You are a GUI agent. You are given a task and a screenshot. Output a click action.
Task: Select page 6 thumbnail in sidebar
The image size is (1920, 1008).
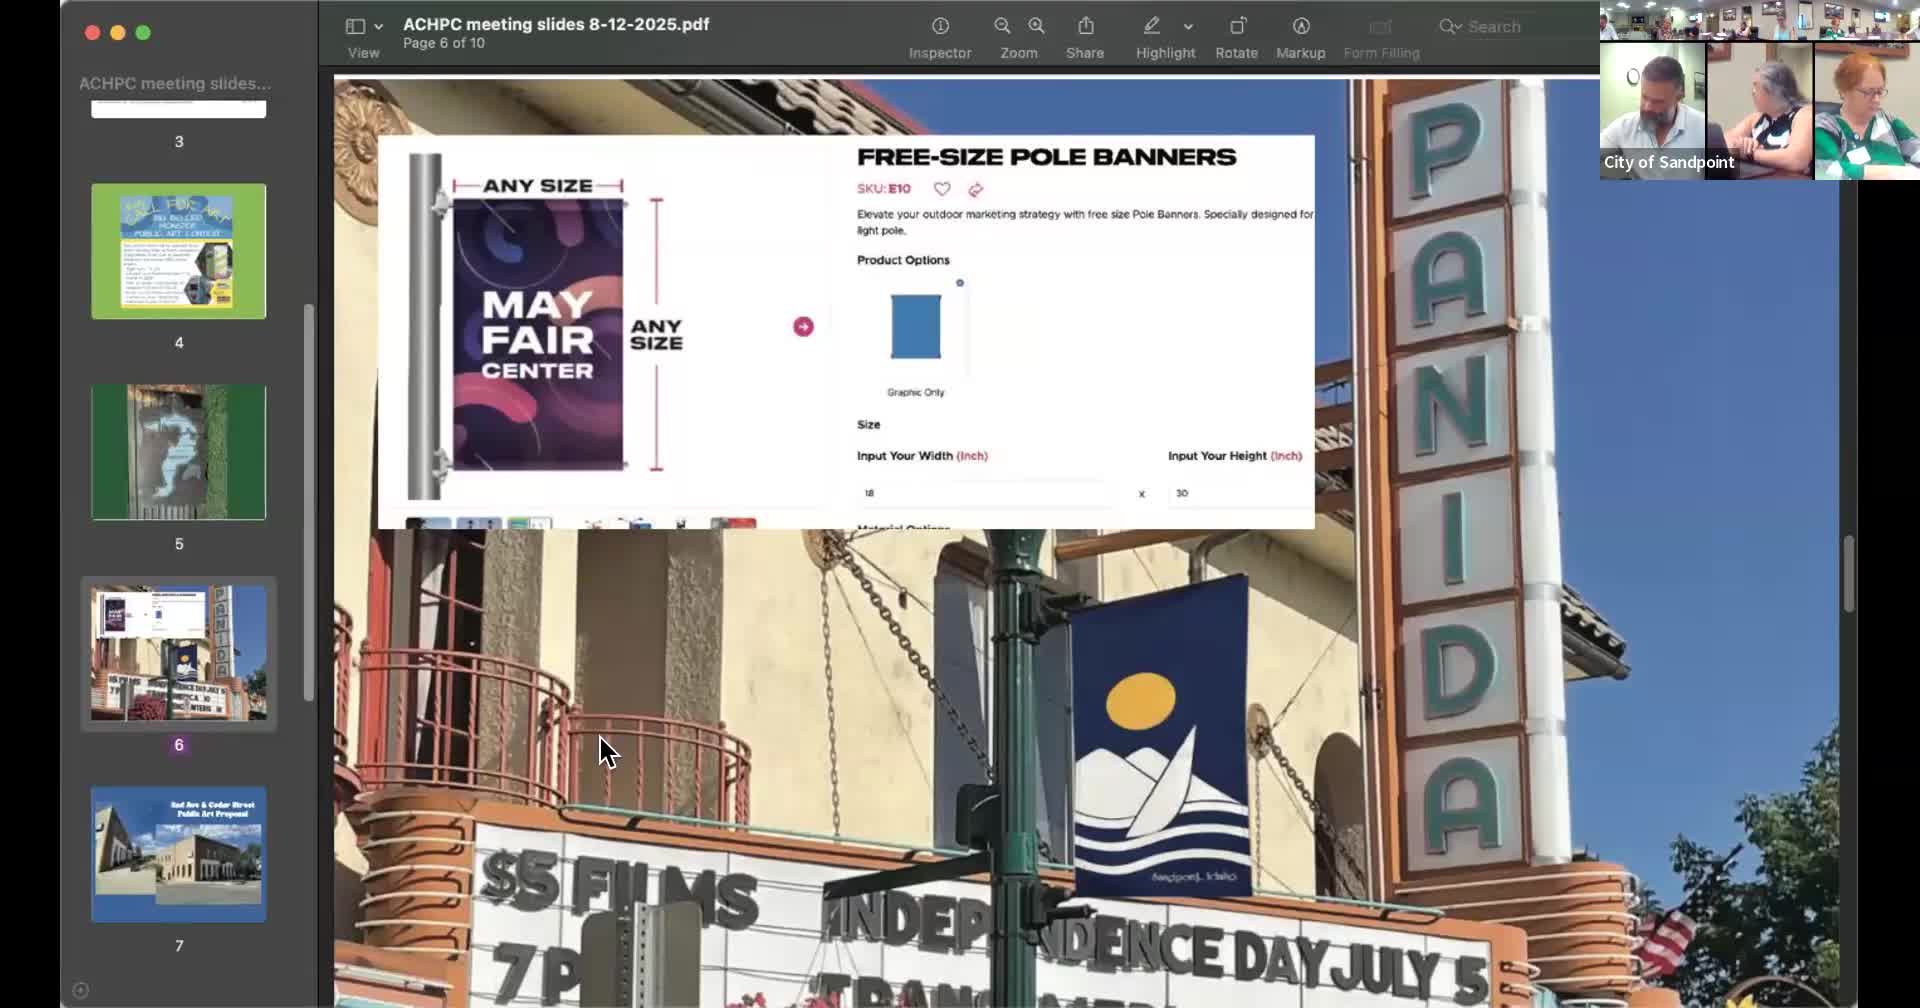point(179,653)
